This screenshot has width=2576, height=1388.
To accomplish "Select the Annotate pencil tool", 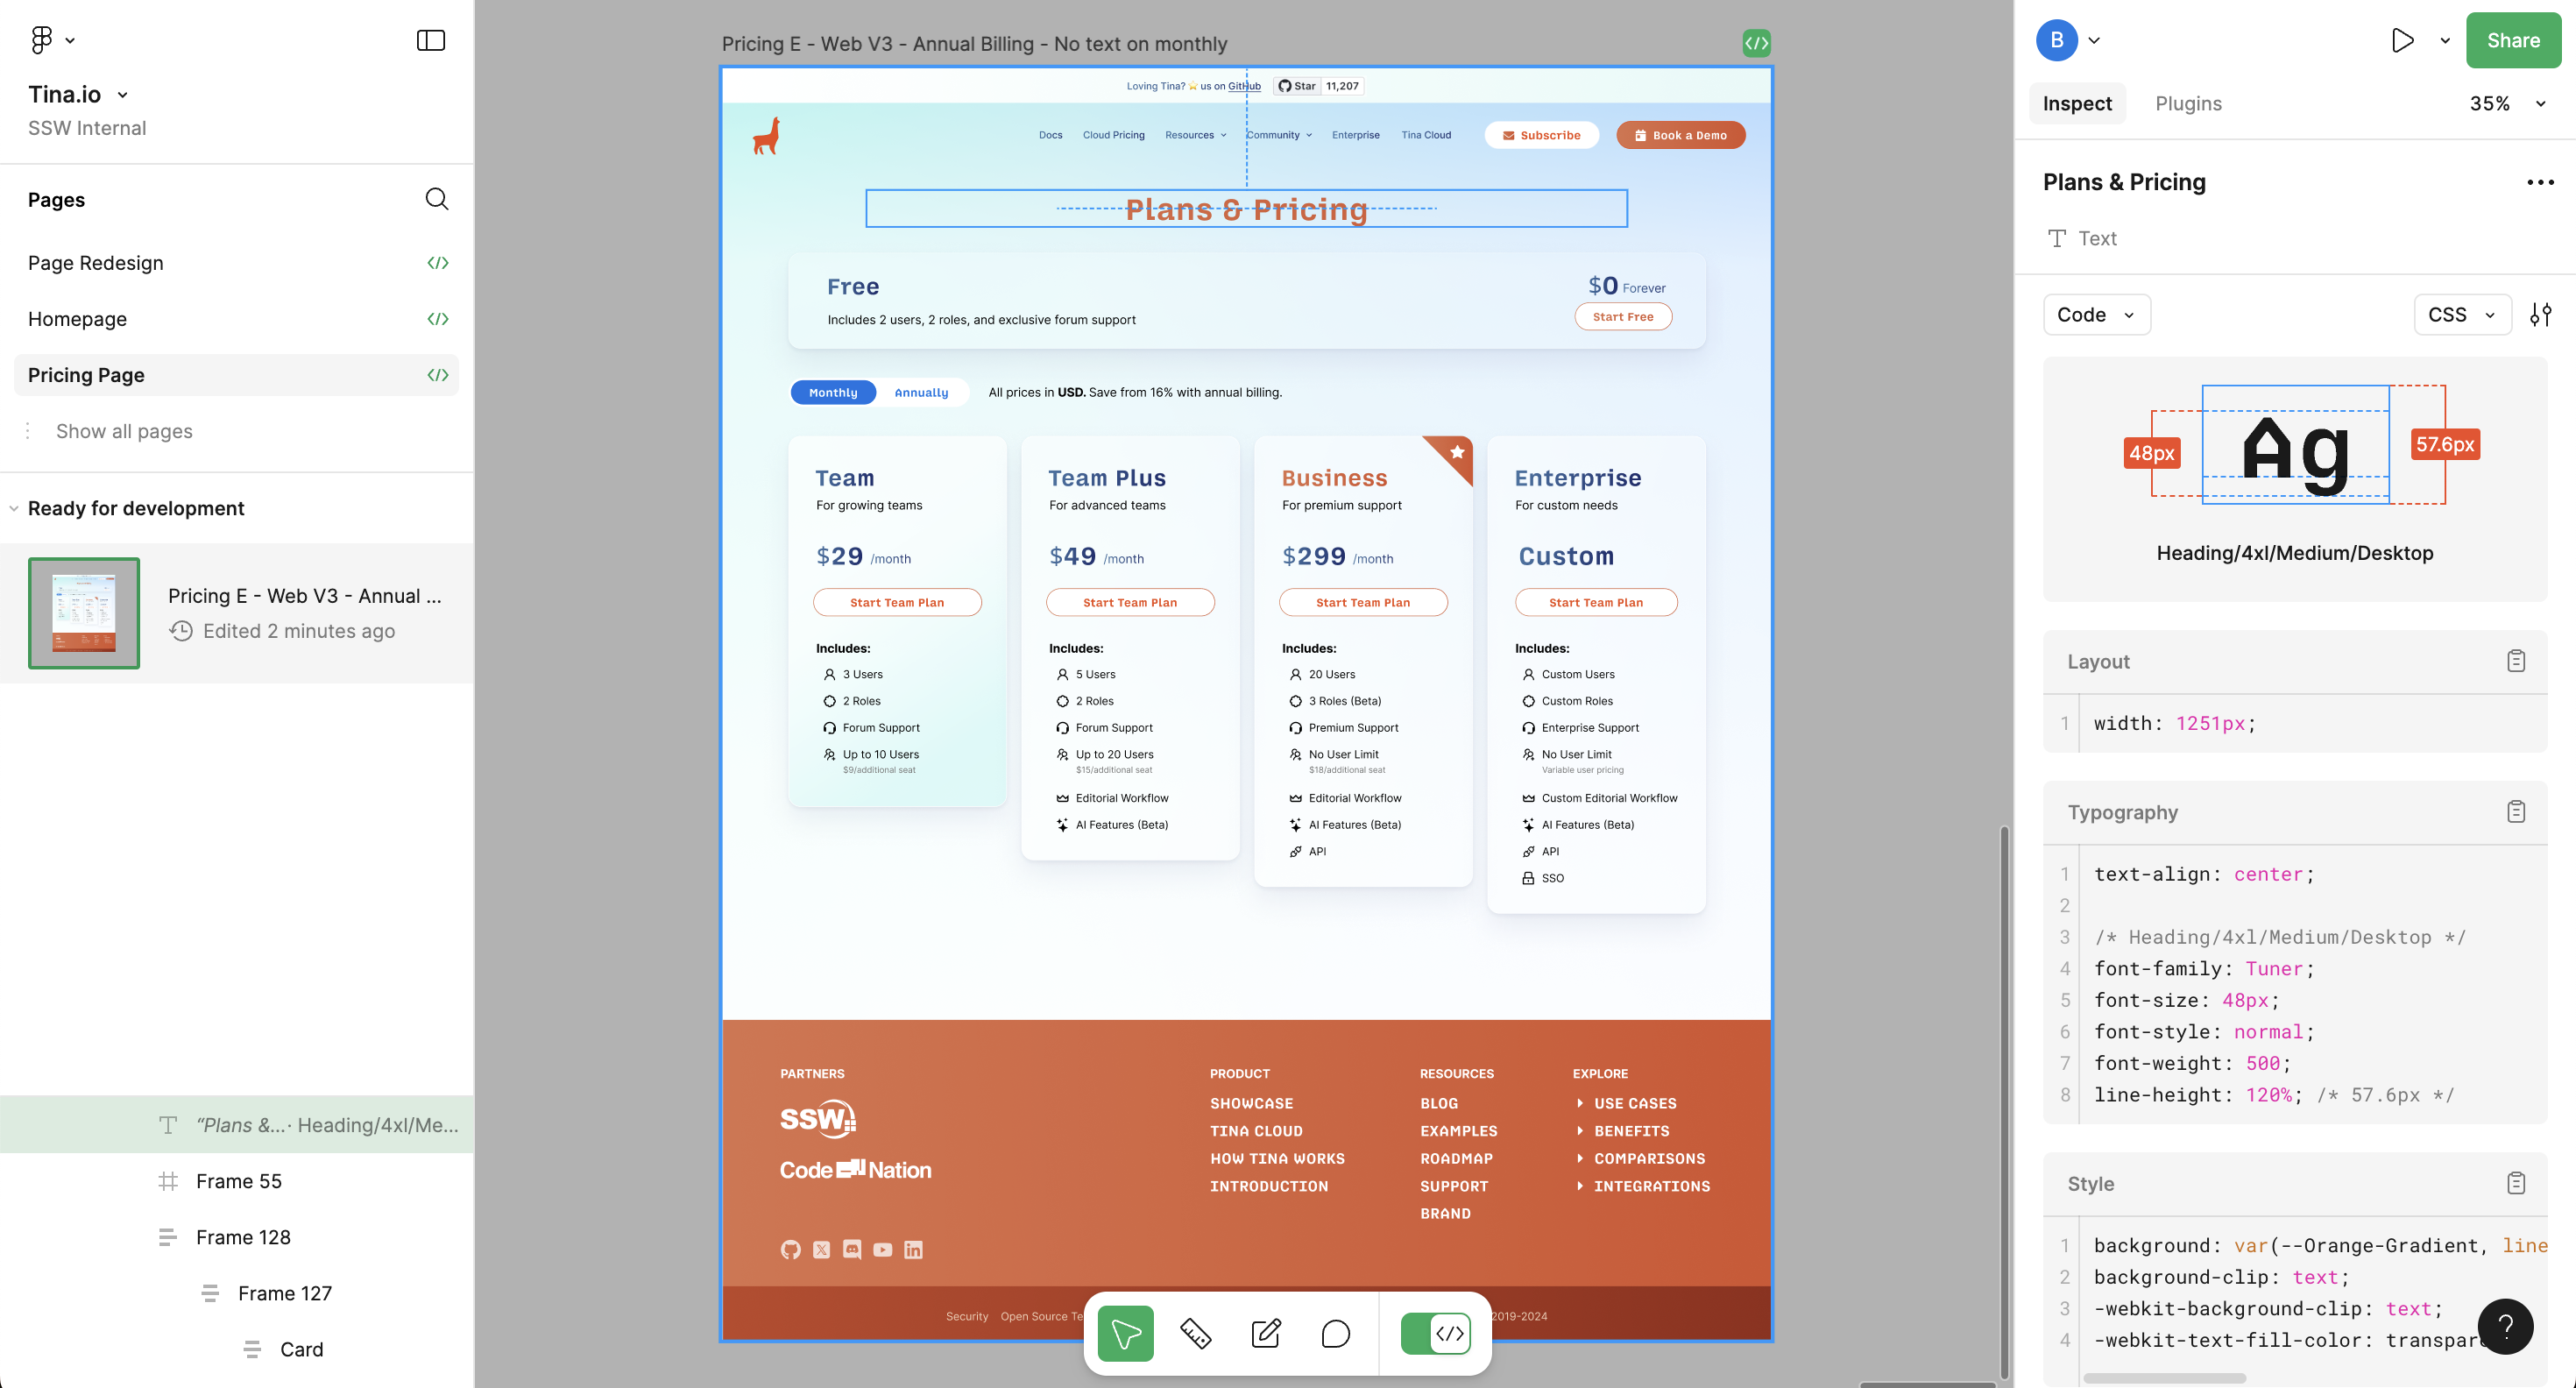I will click(x=1265, y=1333).
